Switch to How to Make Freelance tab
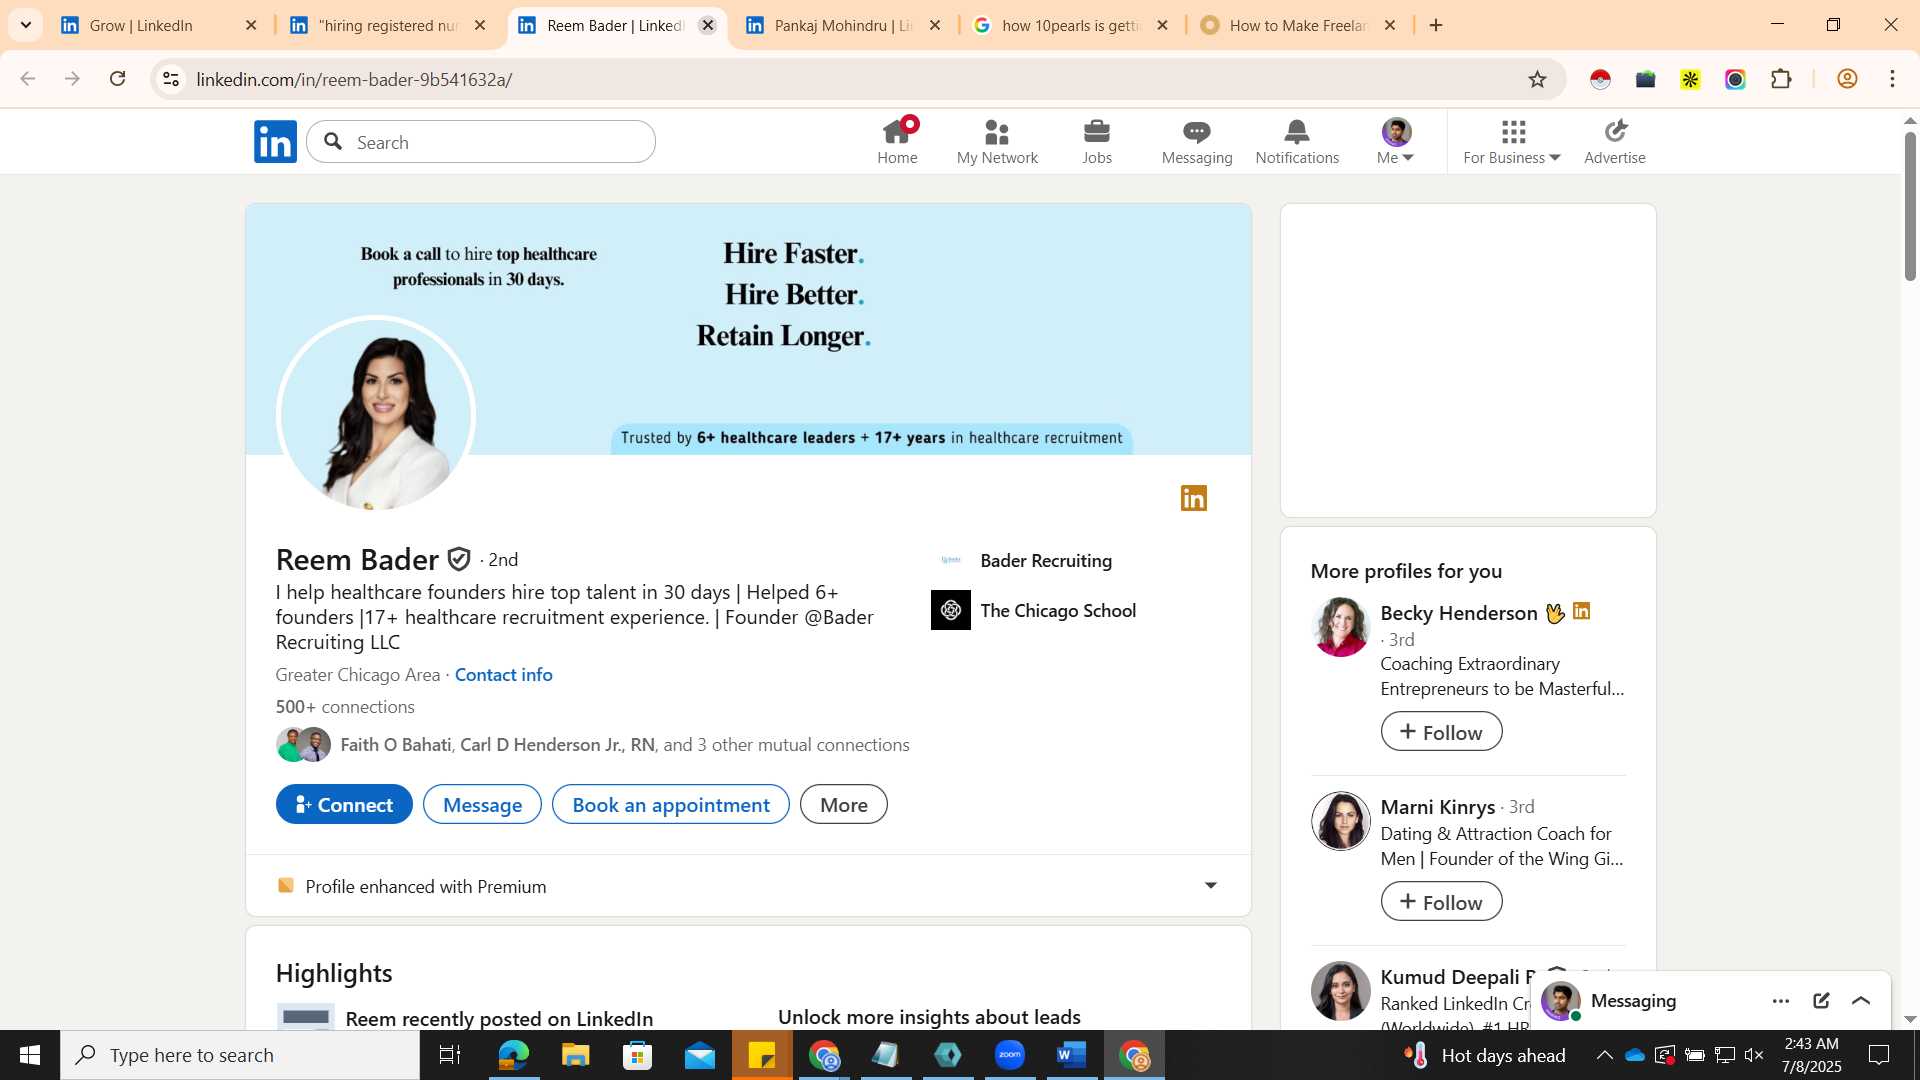The height and width of the screenshot is (1080, 1920). tap(1299, 25)
